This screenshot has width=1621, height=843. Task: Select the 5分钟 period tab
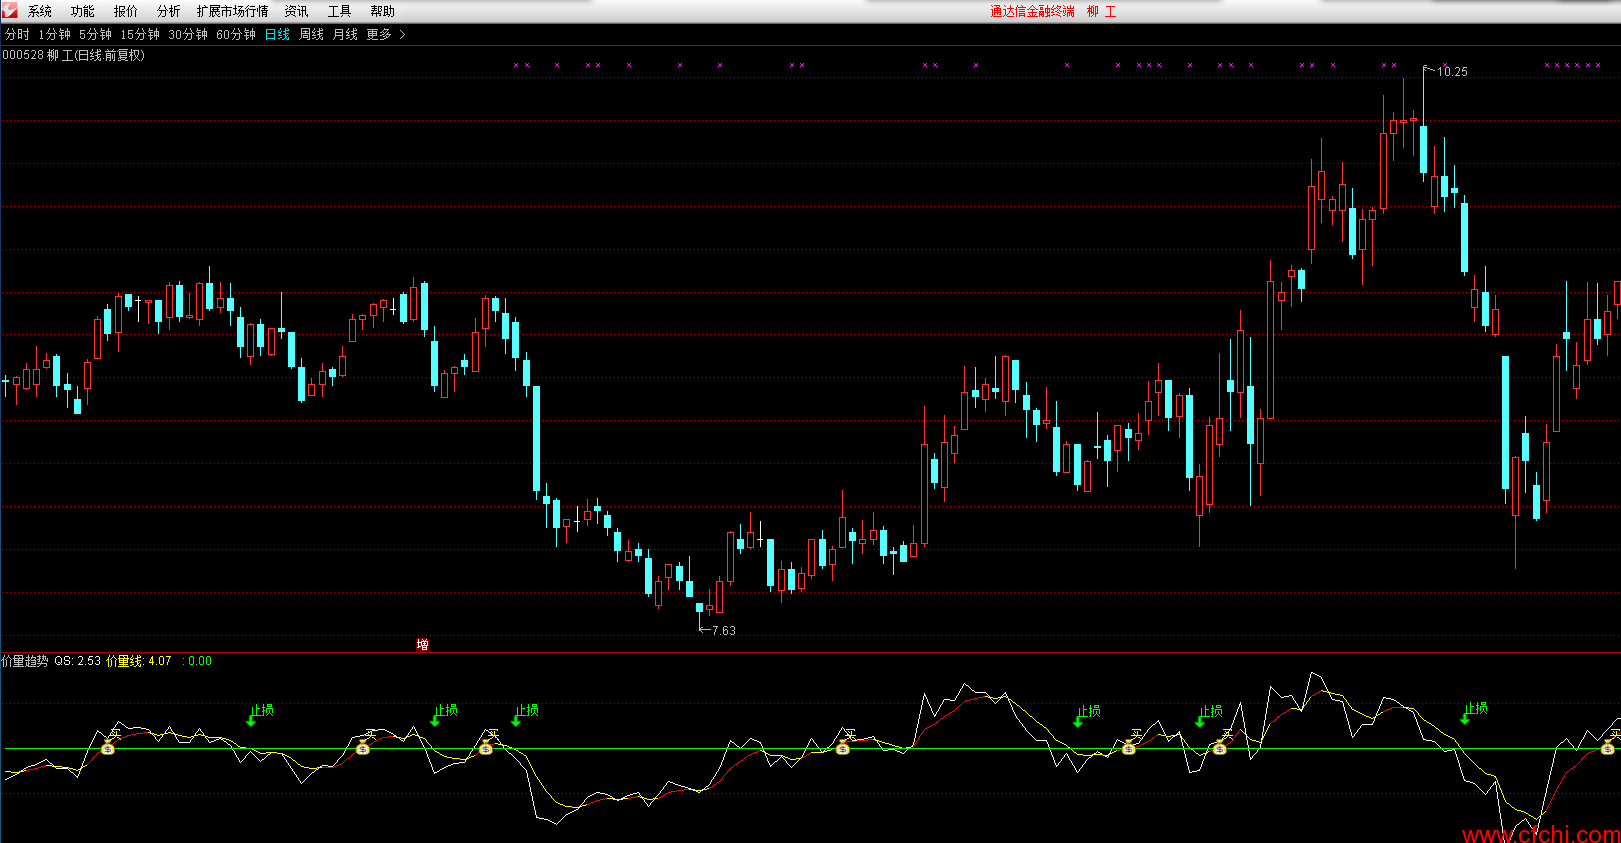tap(95, 34)
